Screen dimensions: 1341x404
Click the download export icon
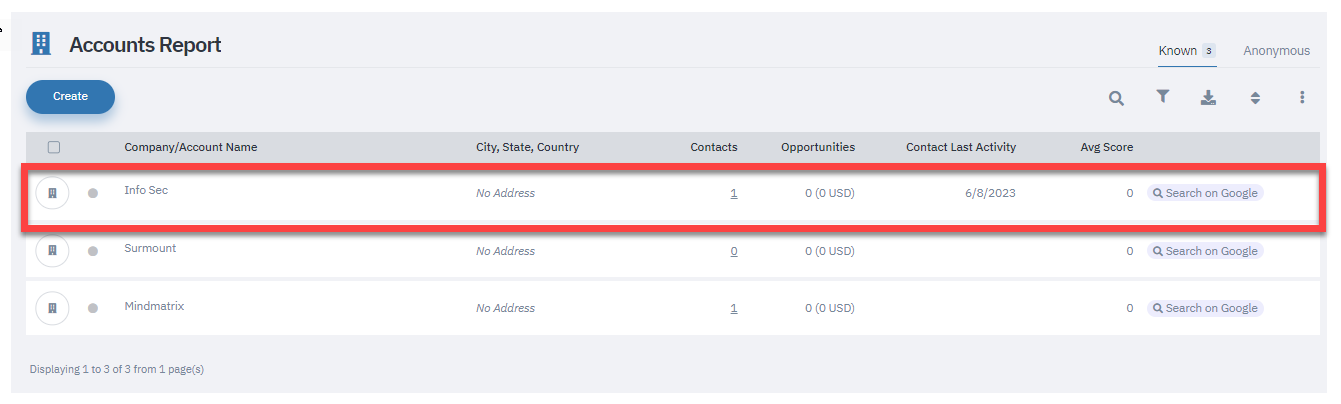click(x=1209, y=97)
